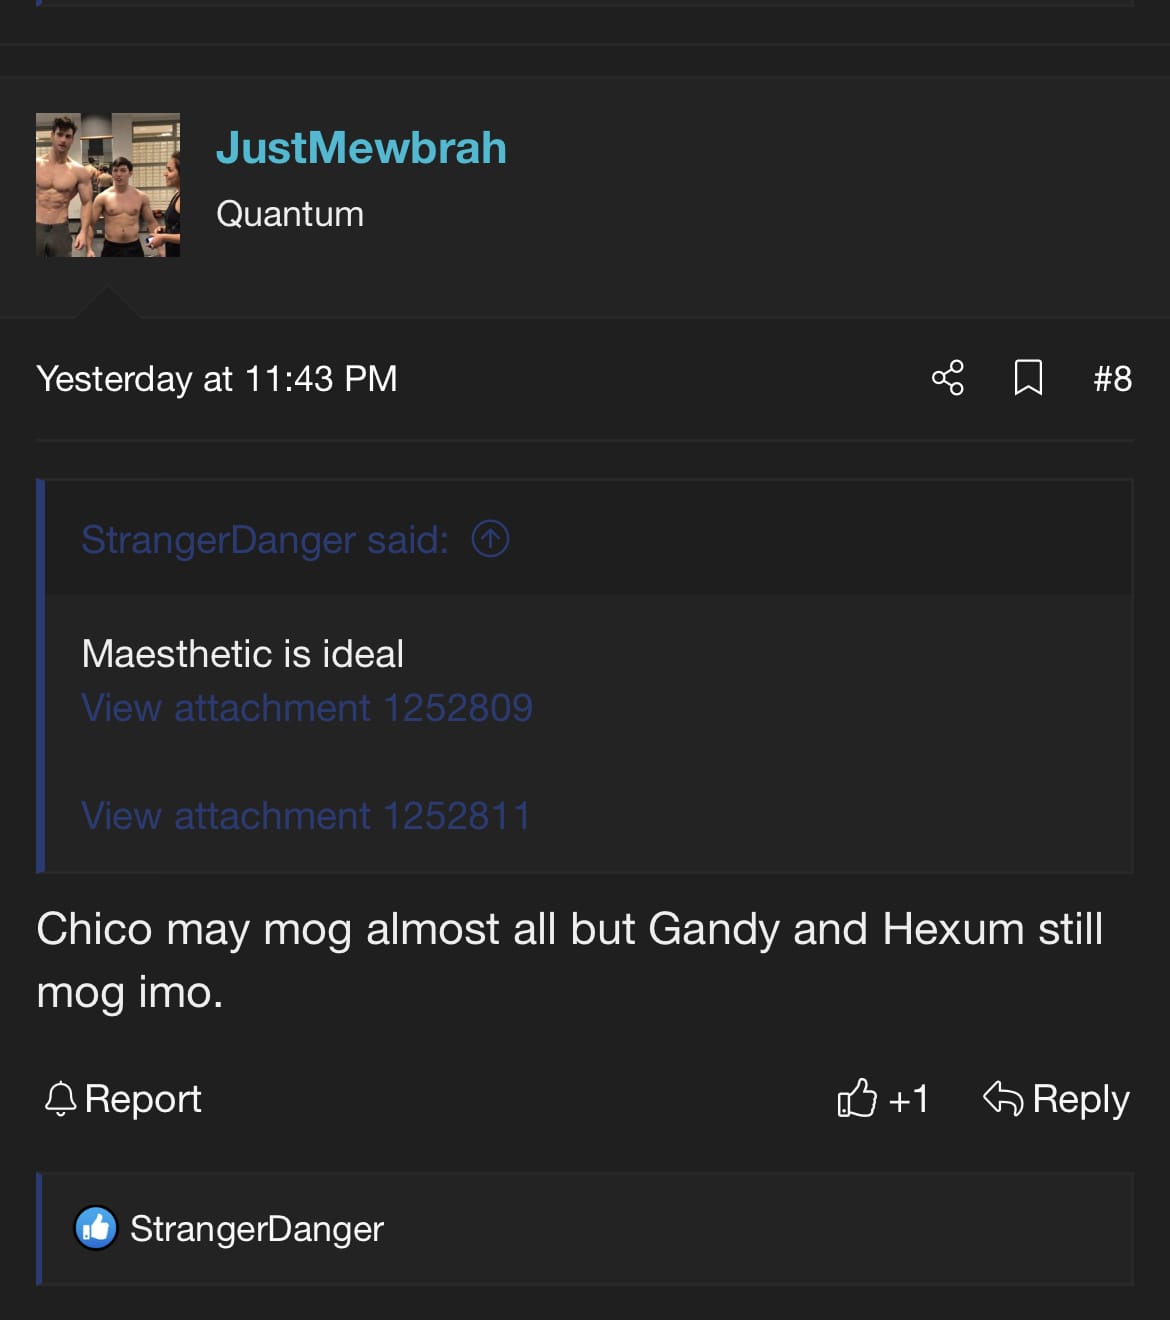Click the Reply text button
Viewport: 1170px width, 1320px height.
[1081, 1099]
